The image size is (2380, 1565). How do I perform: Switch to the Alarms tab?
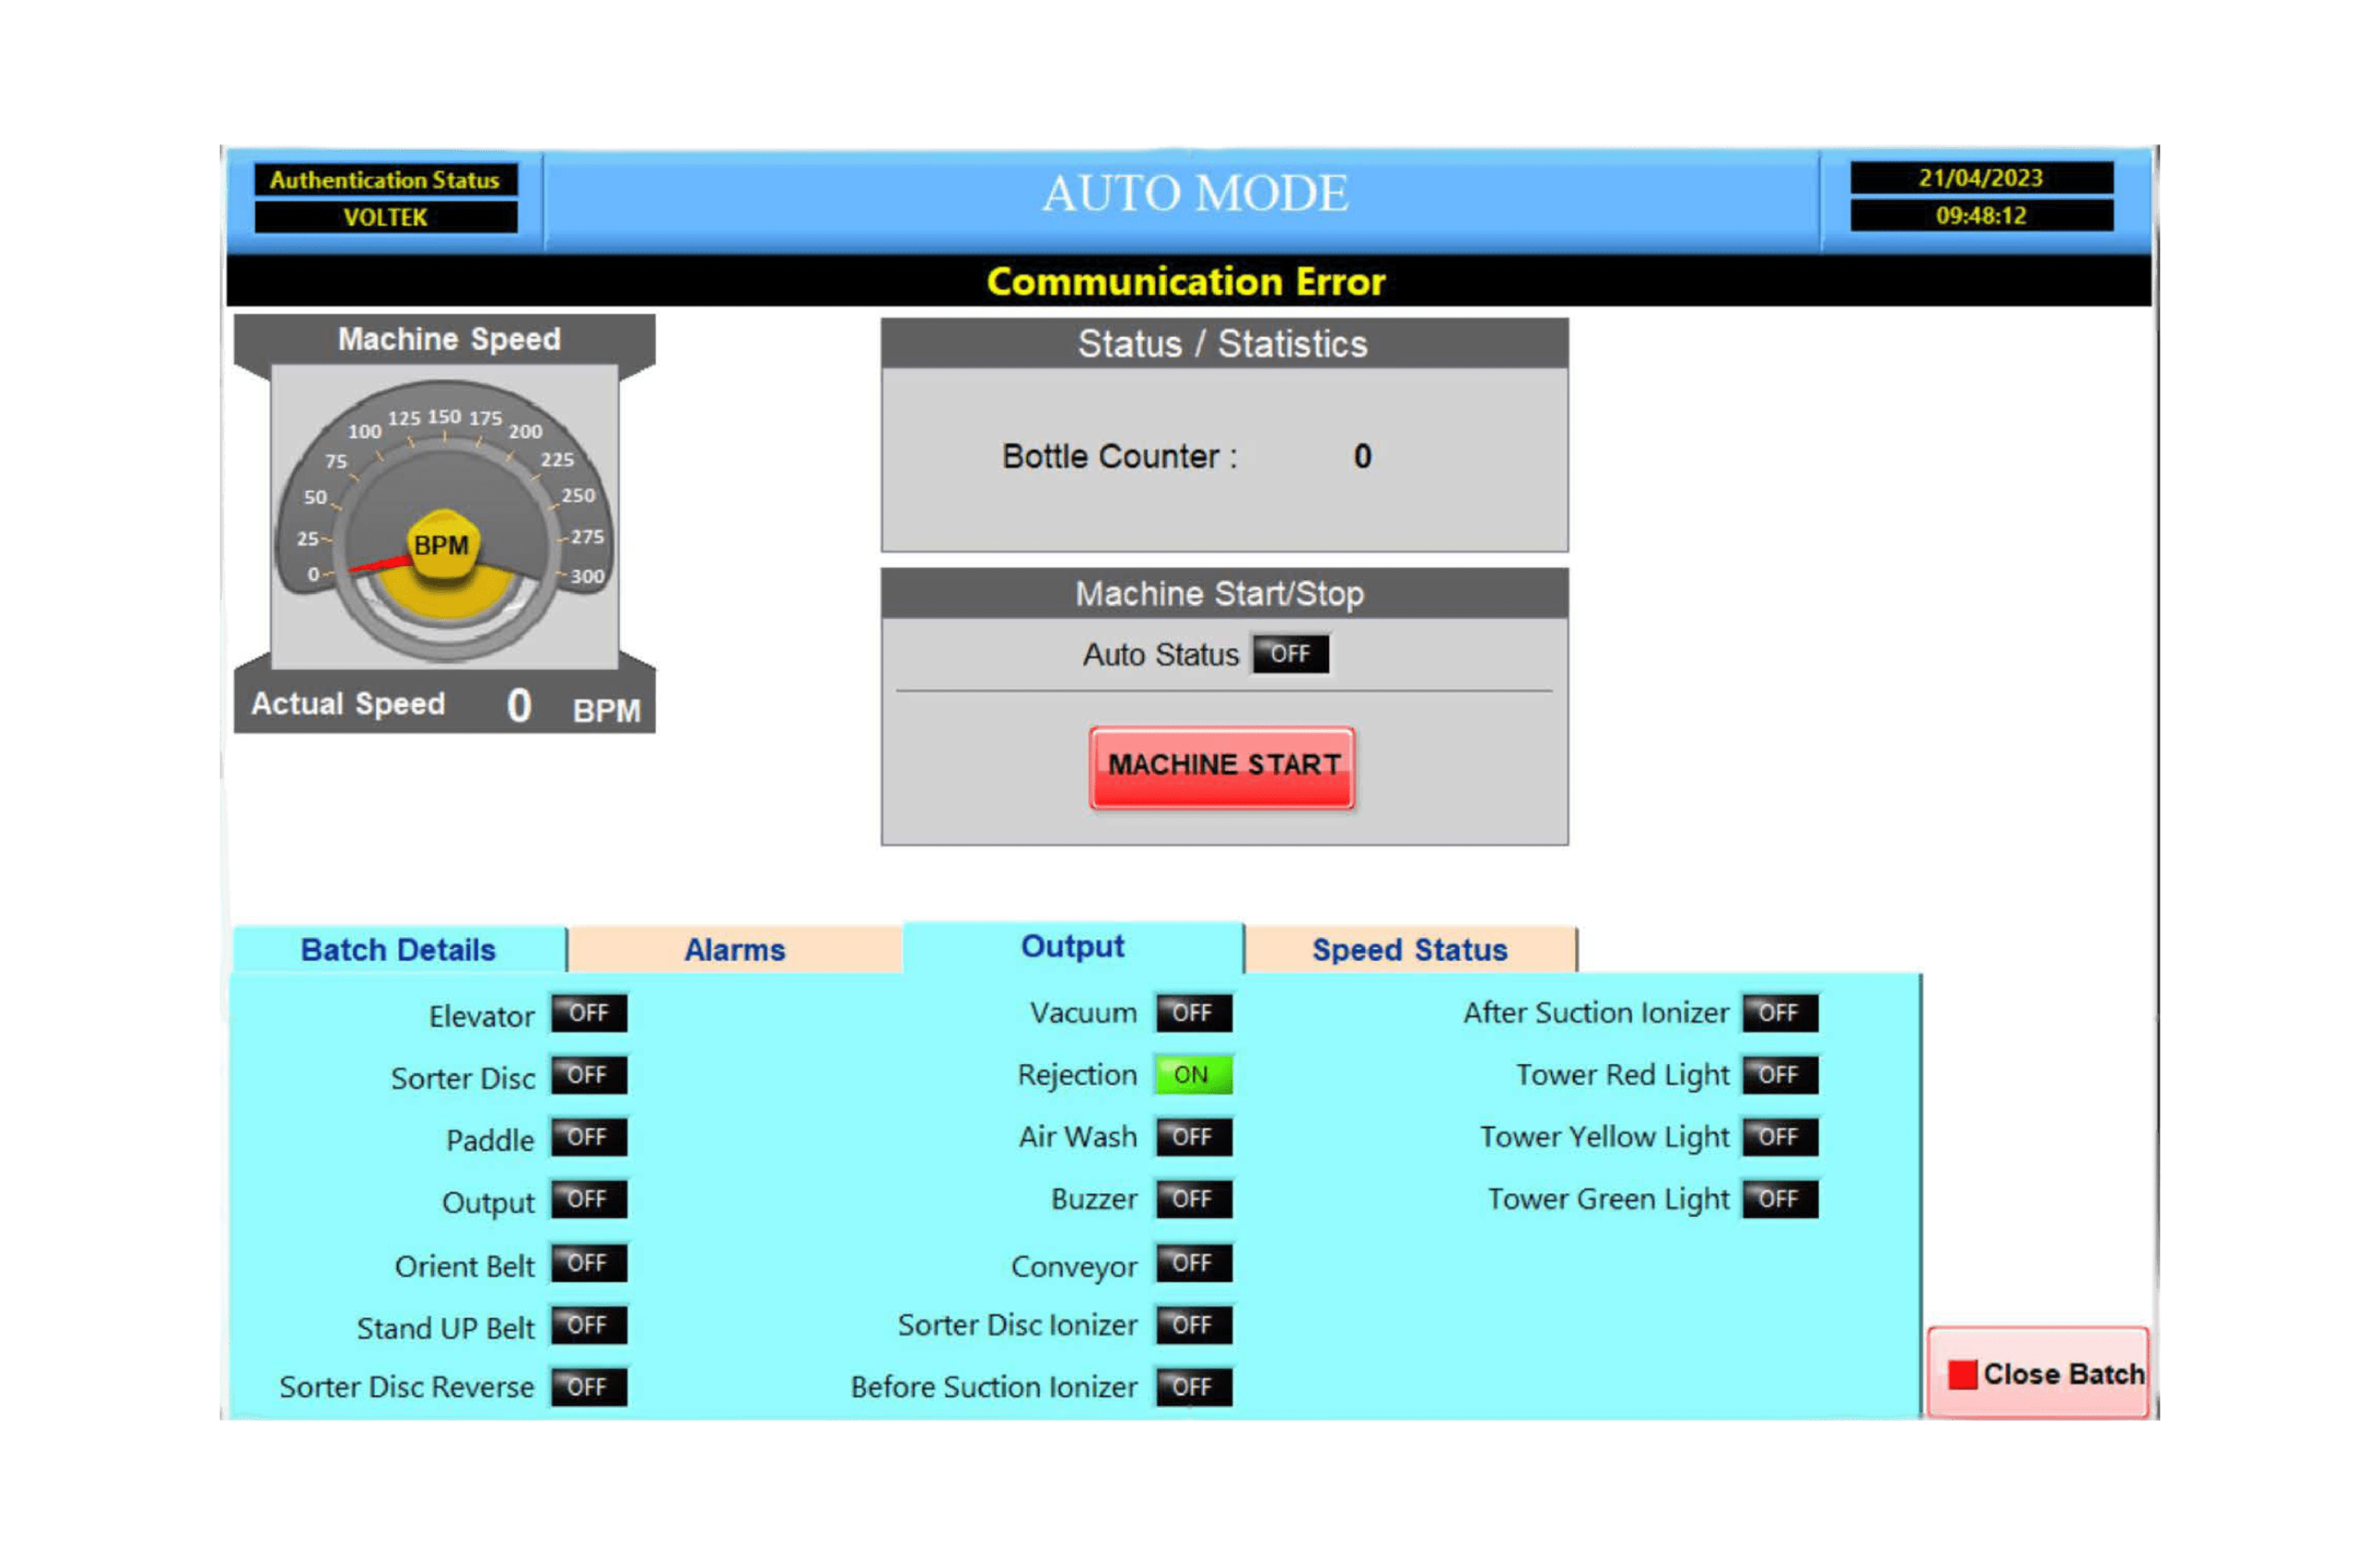(735, 949)
